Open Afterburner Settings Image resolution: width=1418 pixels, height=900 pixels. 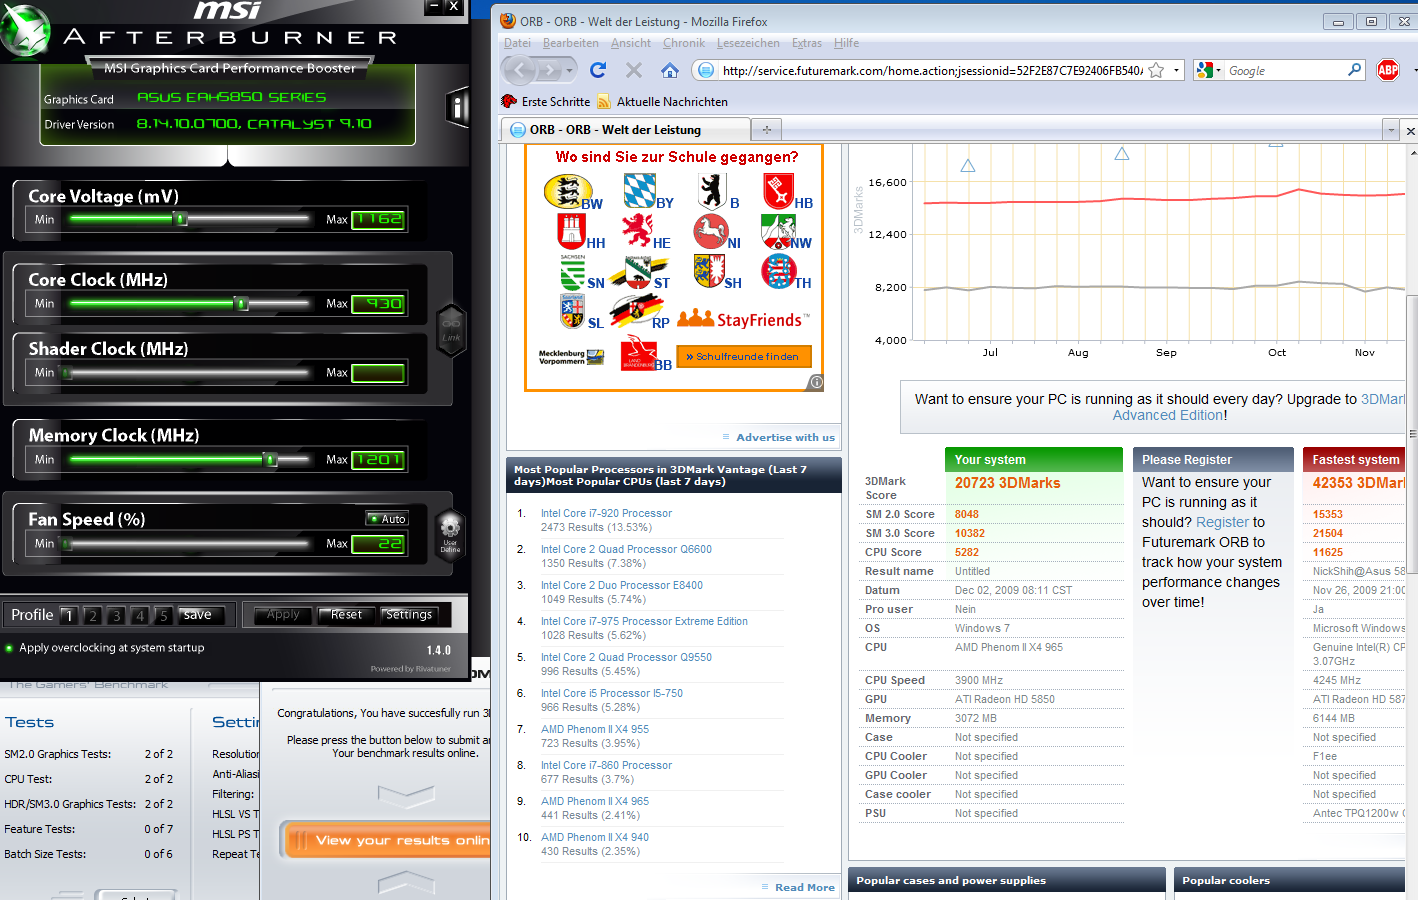[409, 615]
